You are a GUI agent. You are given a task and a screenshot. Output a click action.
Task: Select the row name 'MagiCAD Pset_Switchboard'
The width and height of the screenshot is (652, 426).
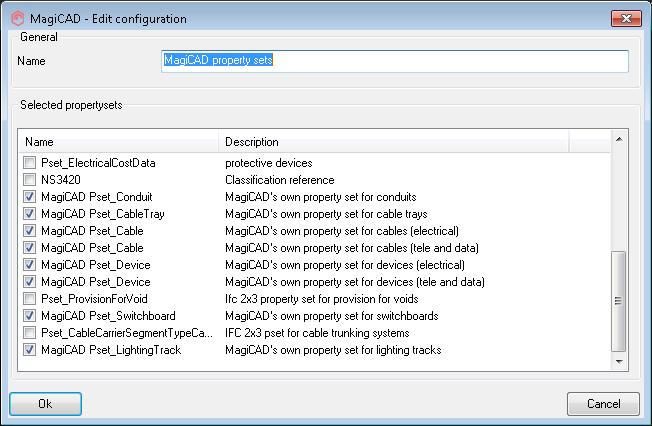[108, 317]
